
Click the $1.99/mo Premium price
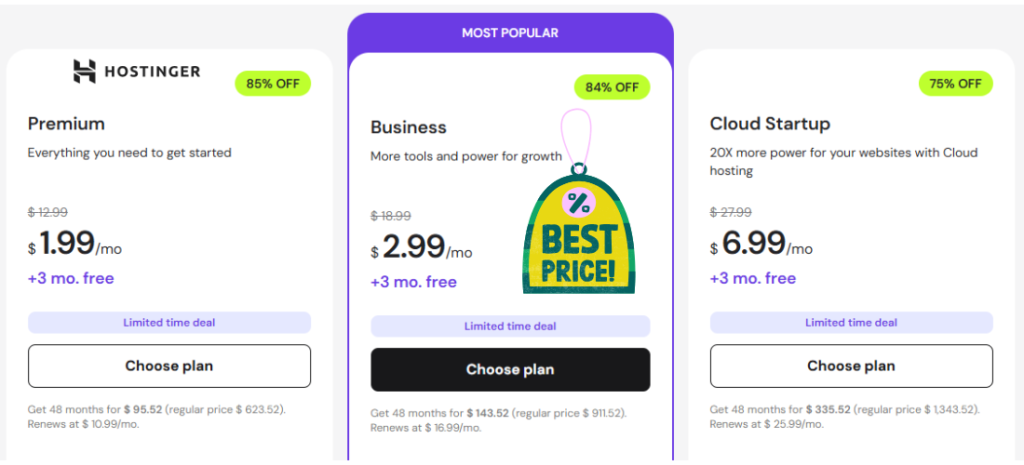pos(75,244)
